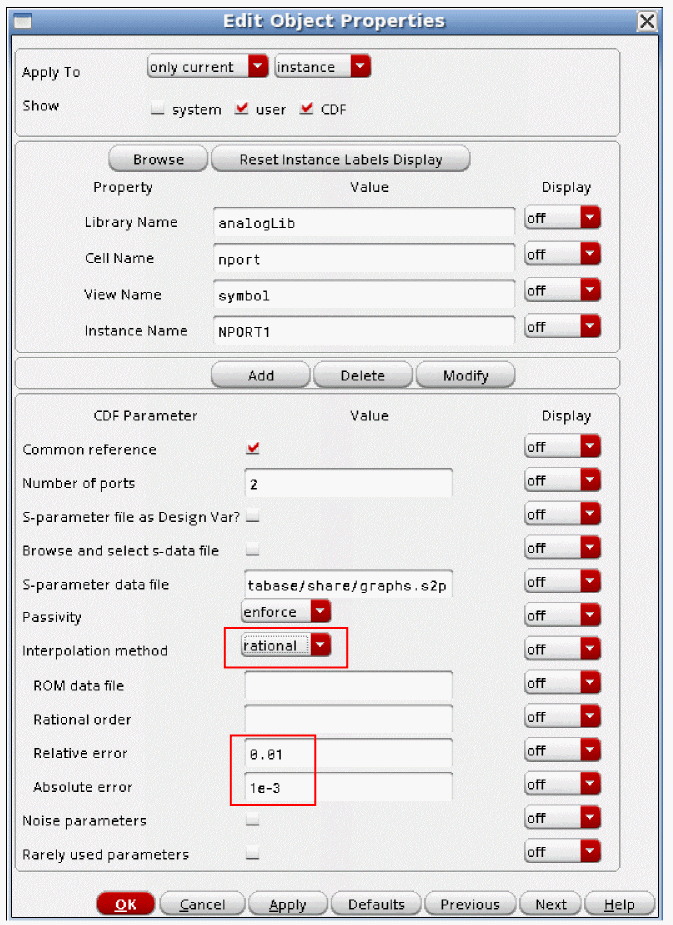The height and width of the screenshot is (925, 673).
Task: Click the Cancel button
Action: coord(202,904)
